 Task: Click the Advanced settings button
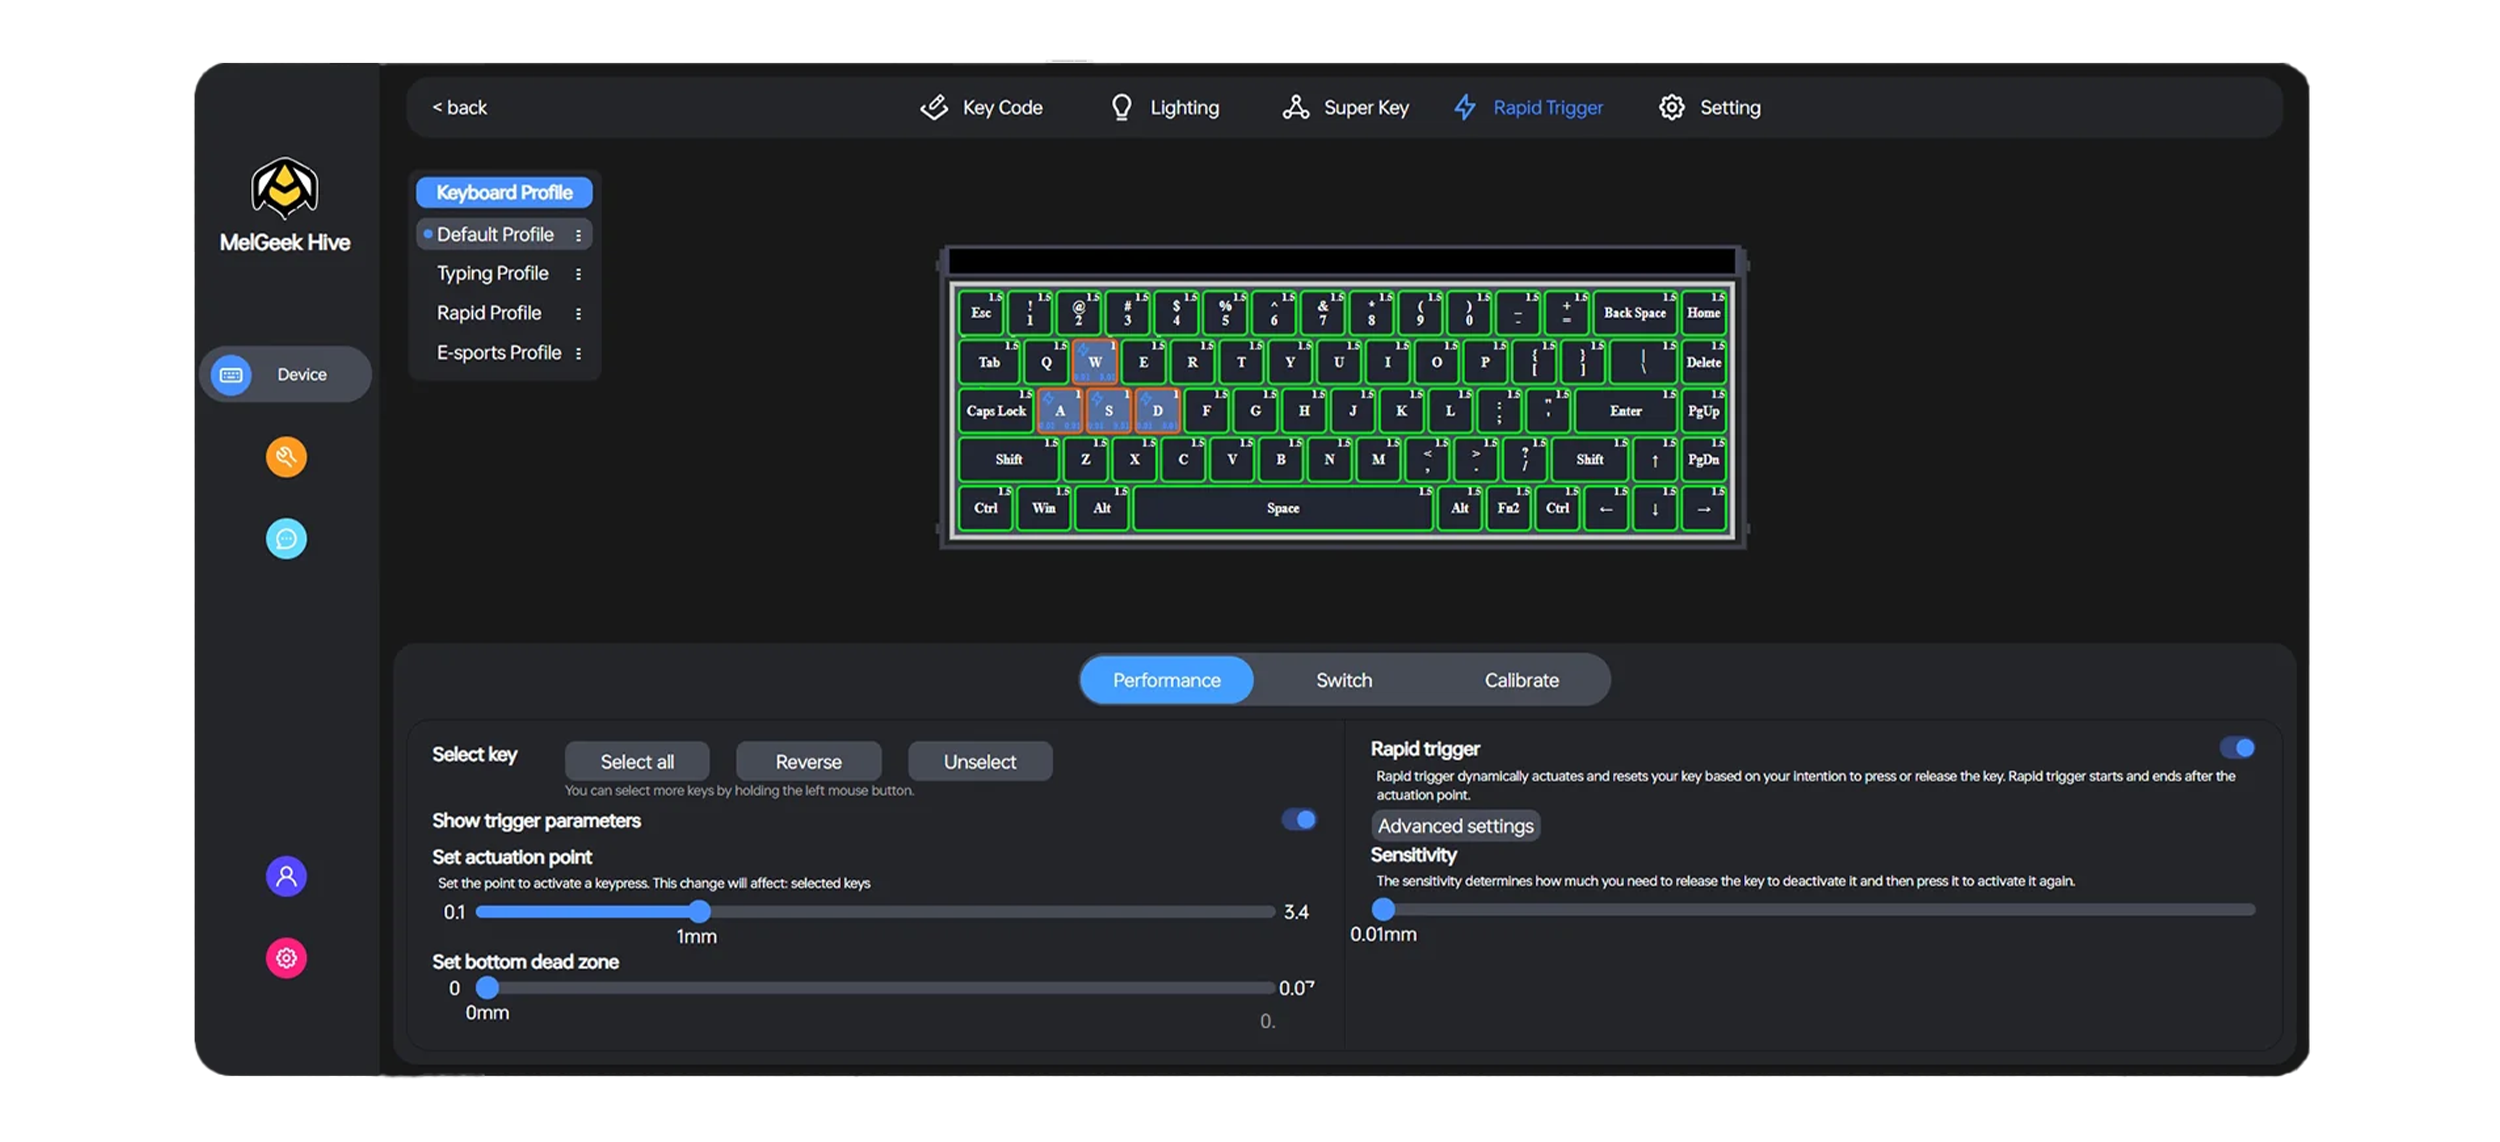(1455, 826)
